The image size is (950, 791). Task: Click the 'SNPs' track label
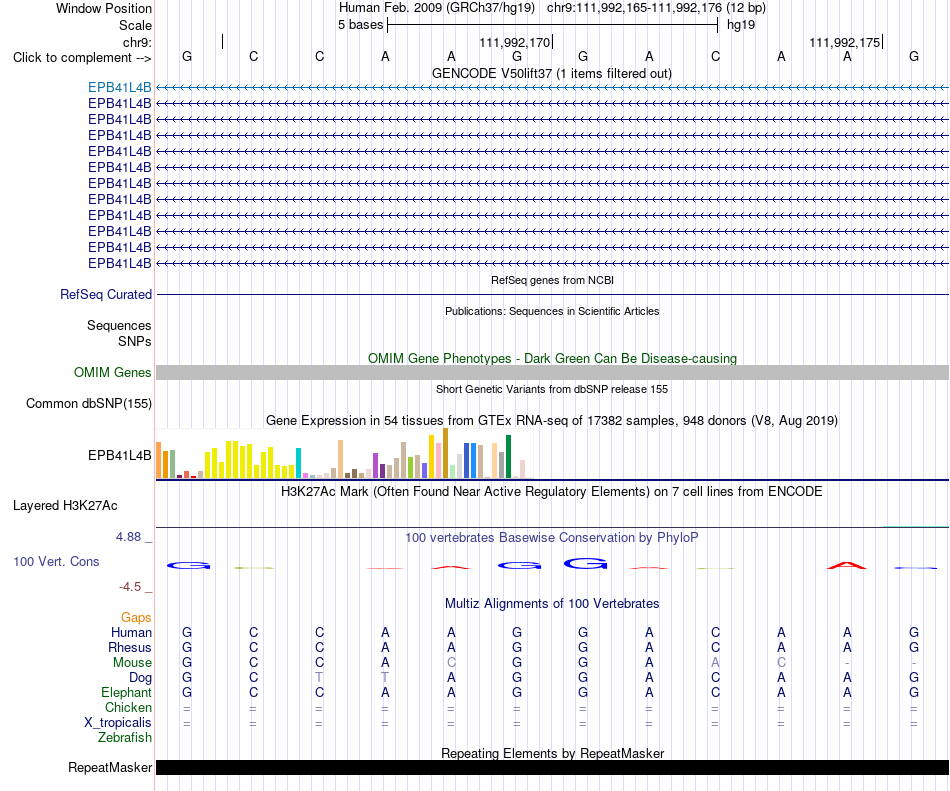[135, 342]
